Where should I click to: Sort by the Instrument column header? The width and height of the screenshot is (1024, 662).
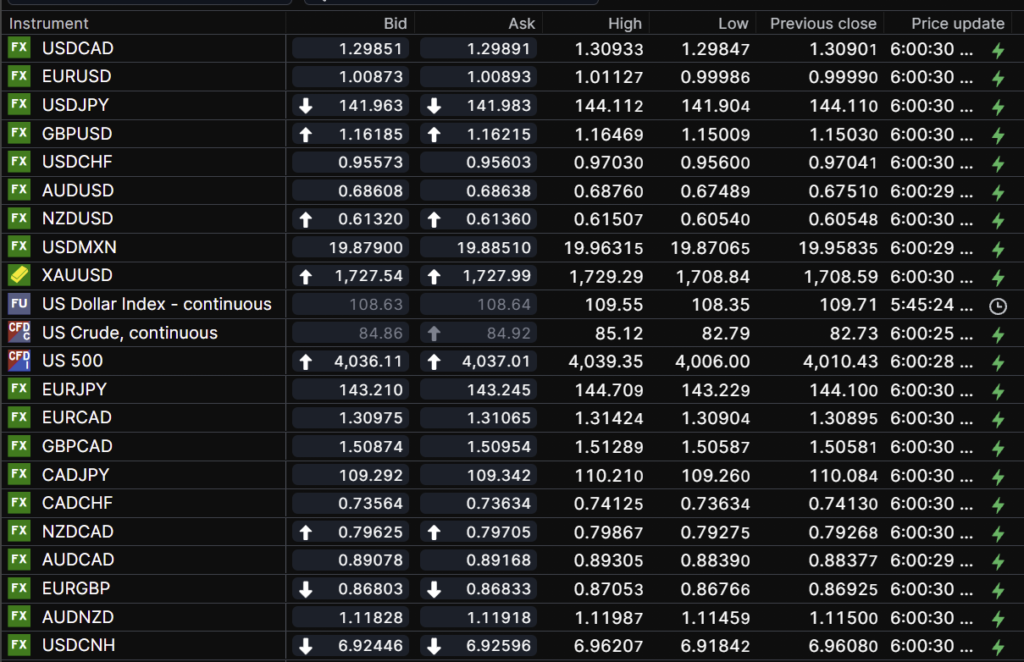tap(49, 23)
